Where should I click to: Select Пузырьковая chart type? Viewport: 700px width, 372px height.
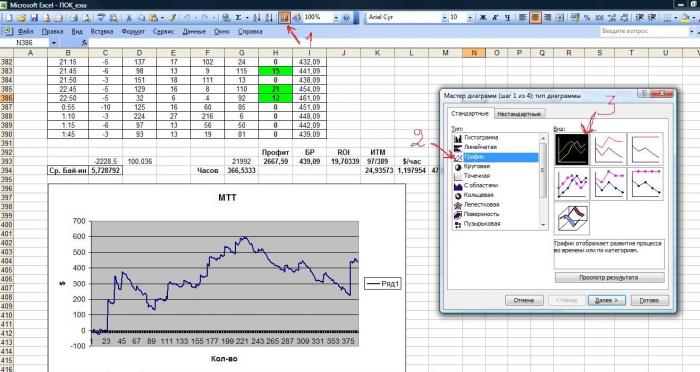click(482, 224)
